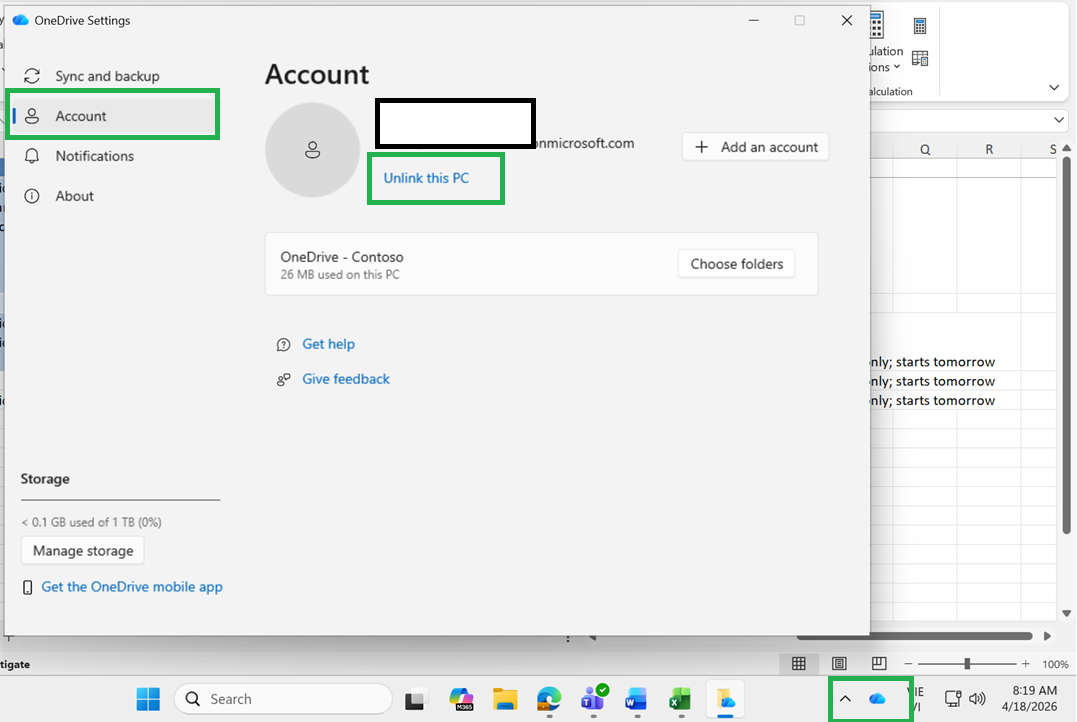This screenshot has height=722, width=1077.
Task: Open Choose folders for OneDrive - Contoso
Action: click(736, 264)
